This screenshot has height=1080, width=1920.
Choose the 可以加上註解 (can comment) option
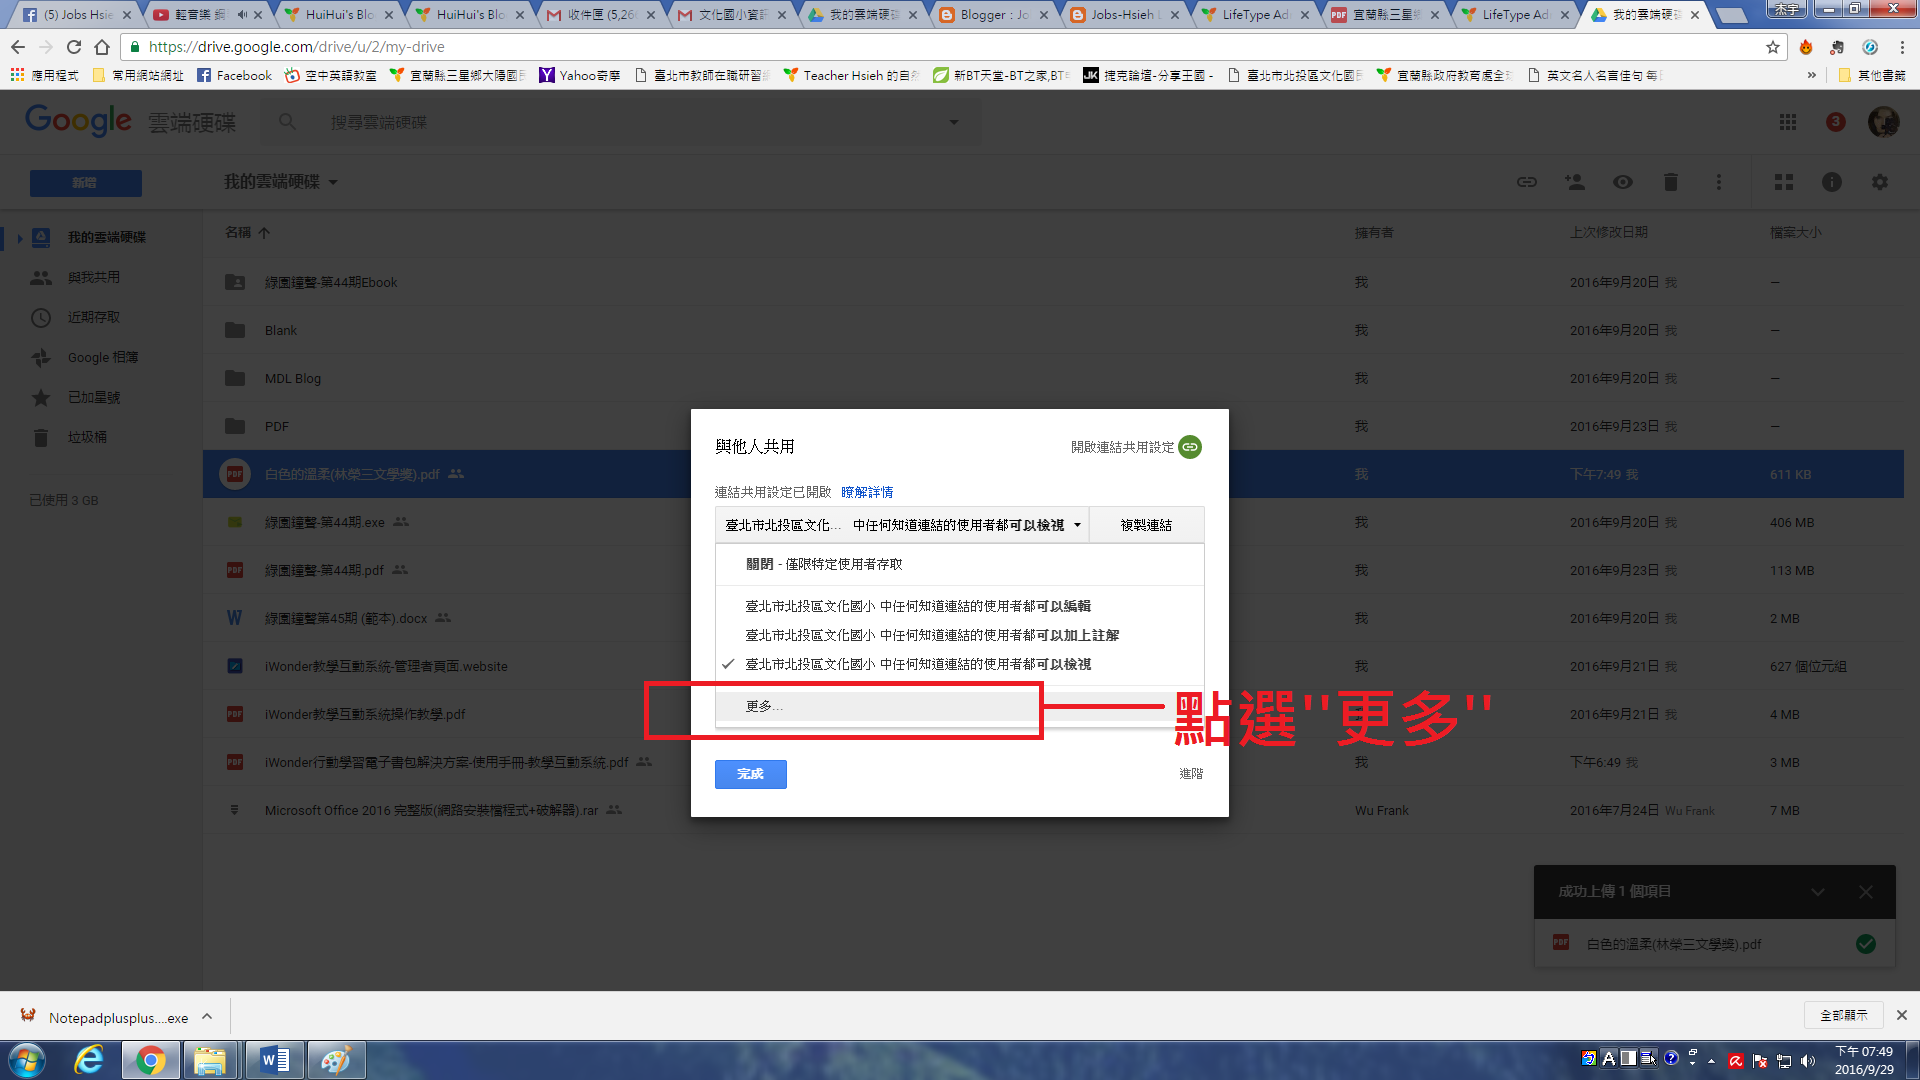(x=959, y=635)
